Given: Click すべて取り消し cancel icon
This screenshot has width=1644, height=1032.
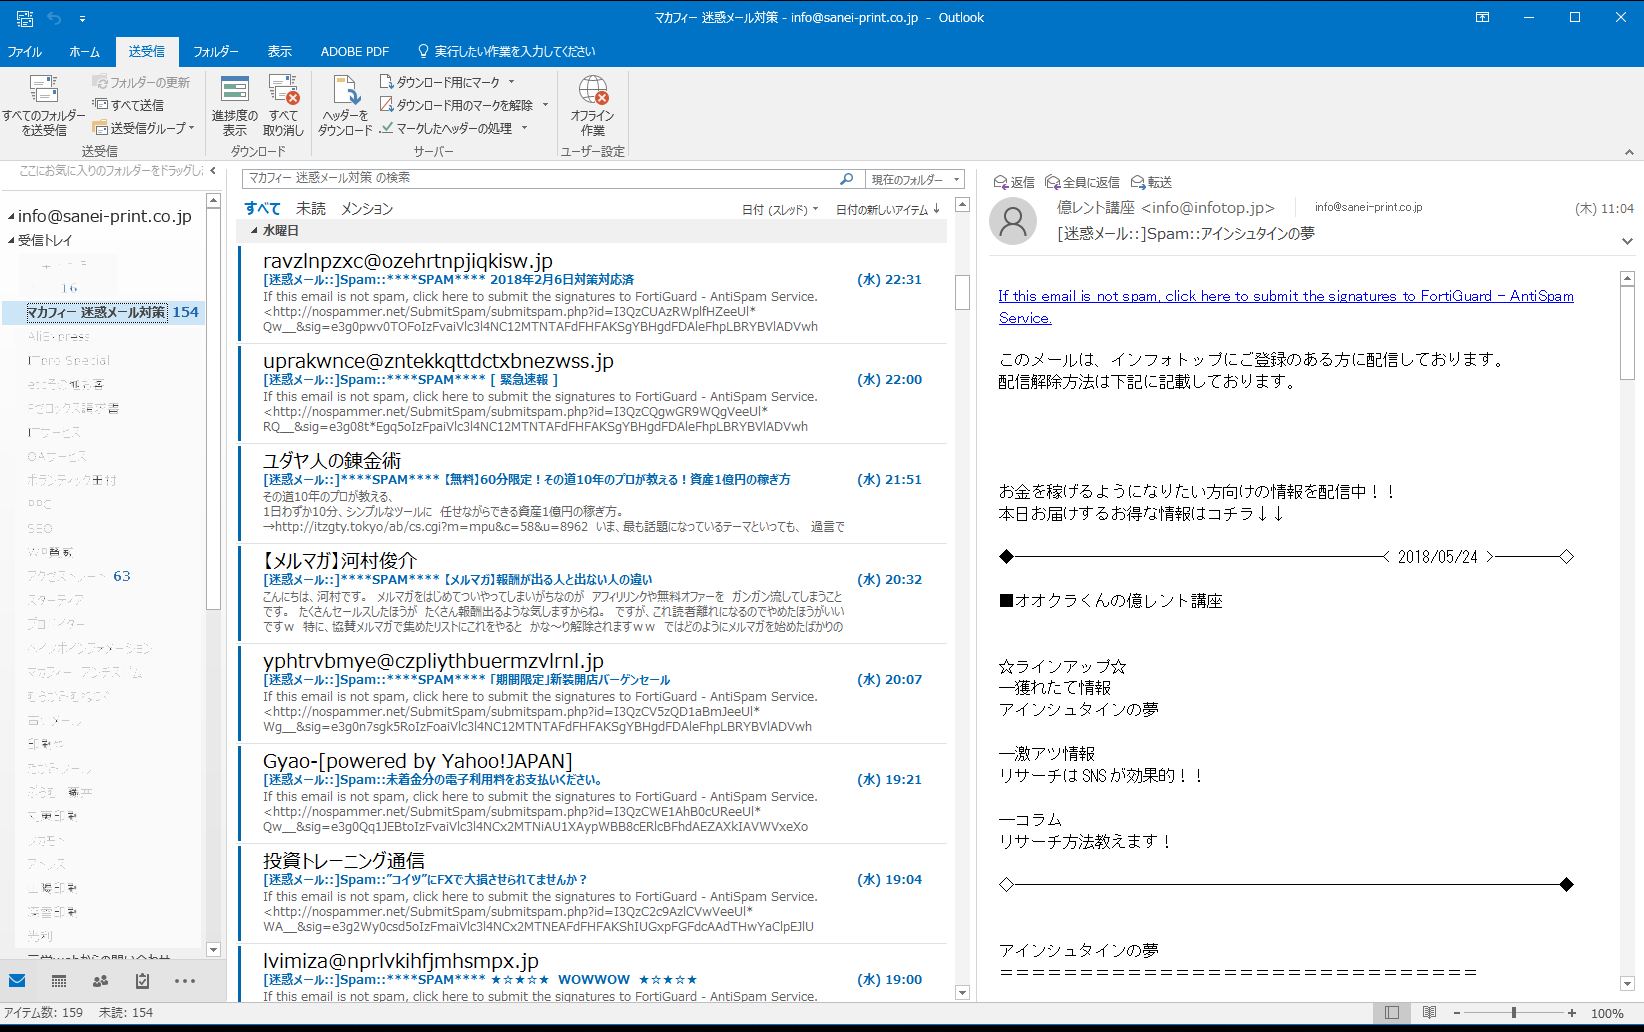Looking at the screenshot, I should point(284,104).
